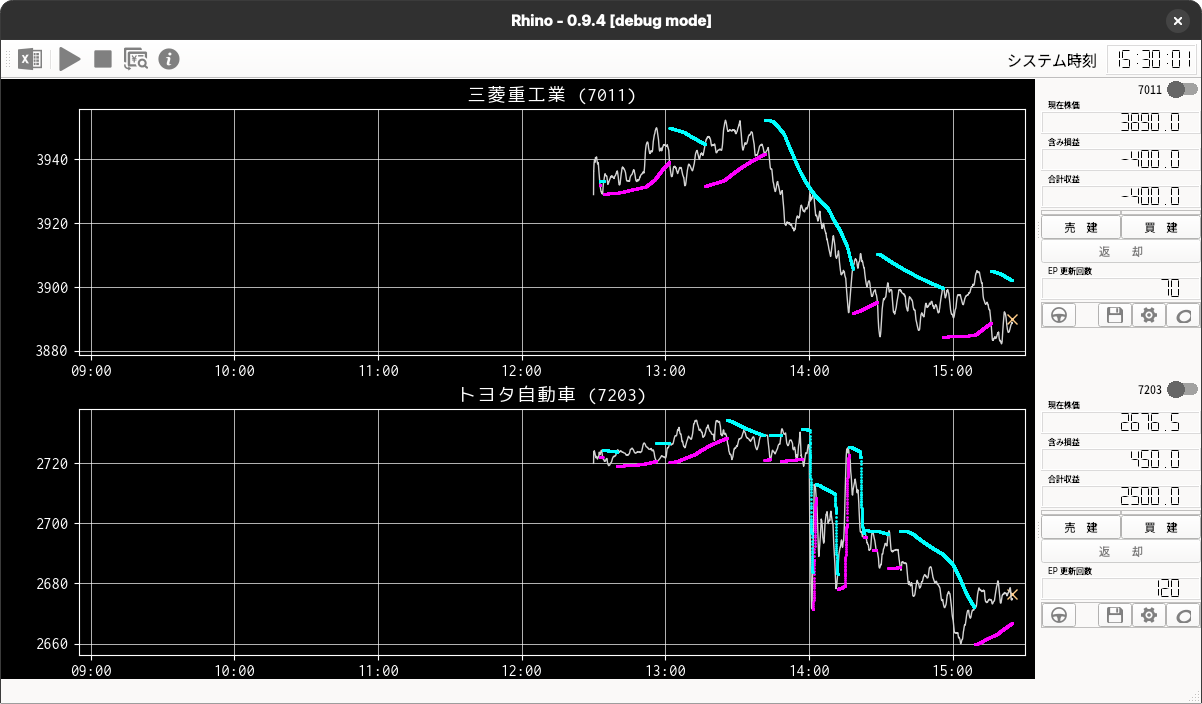Select 7011 合計収益 value field

pos(1120,197)
